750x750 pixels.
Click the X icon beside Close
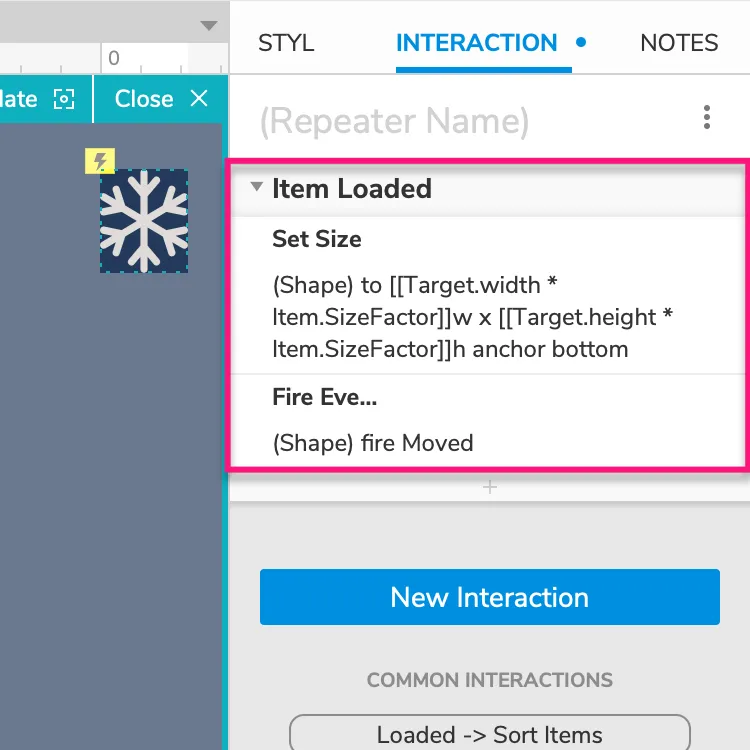tap(199, 99)
